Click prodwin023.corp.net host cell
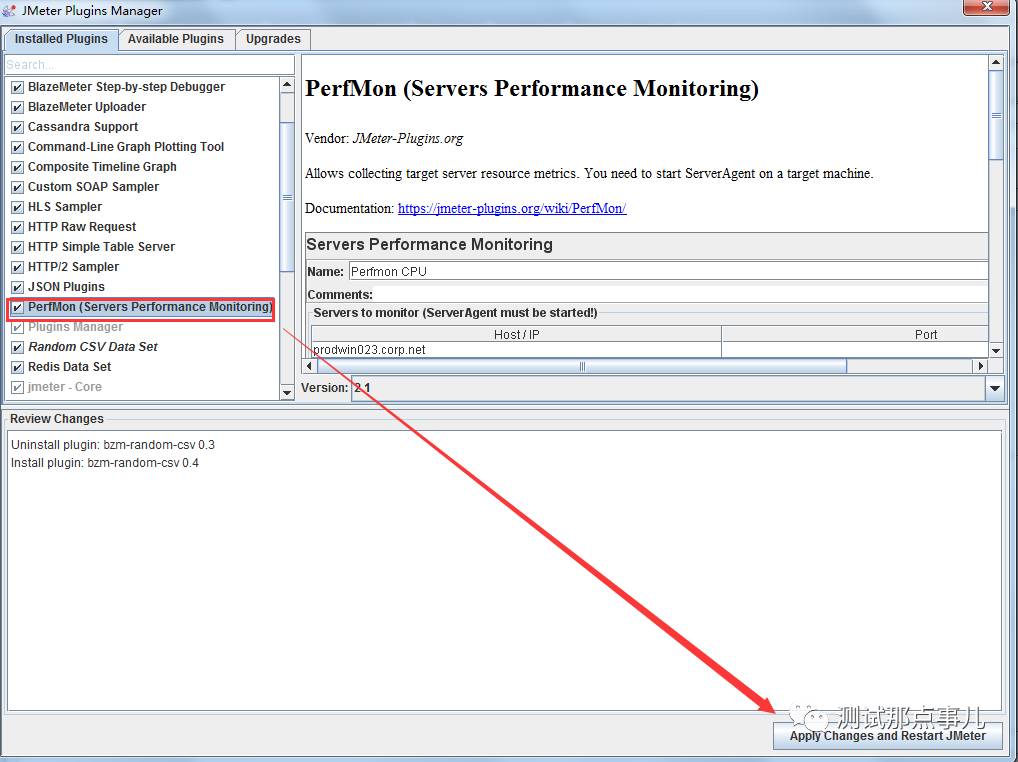This screenshot has height=762, width=1018. coord(516,350)
